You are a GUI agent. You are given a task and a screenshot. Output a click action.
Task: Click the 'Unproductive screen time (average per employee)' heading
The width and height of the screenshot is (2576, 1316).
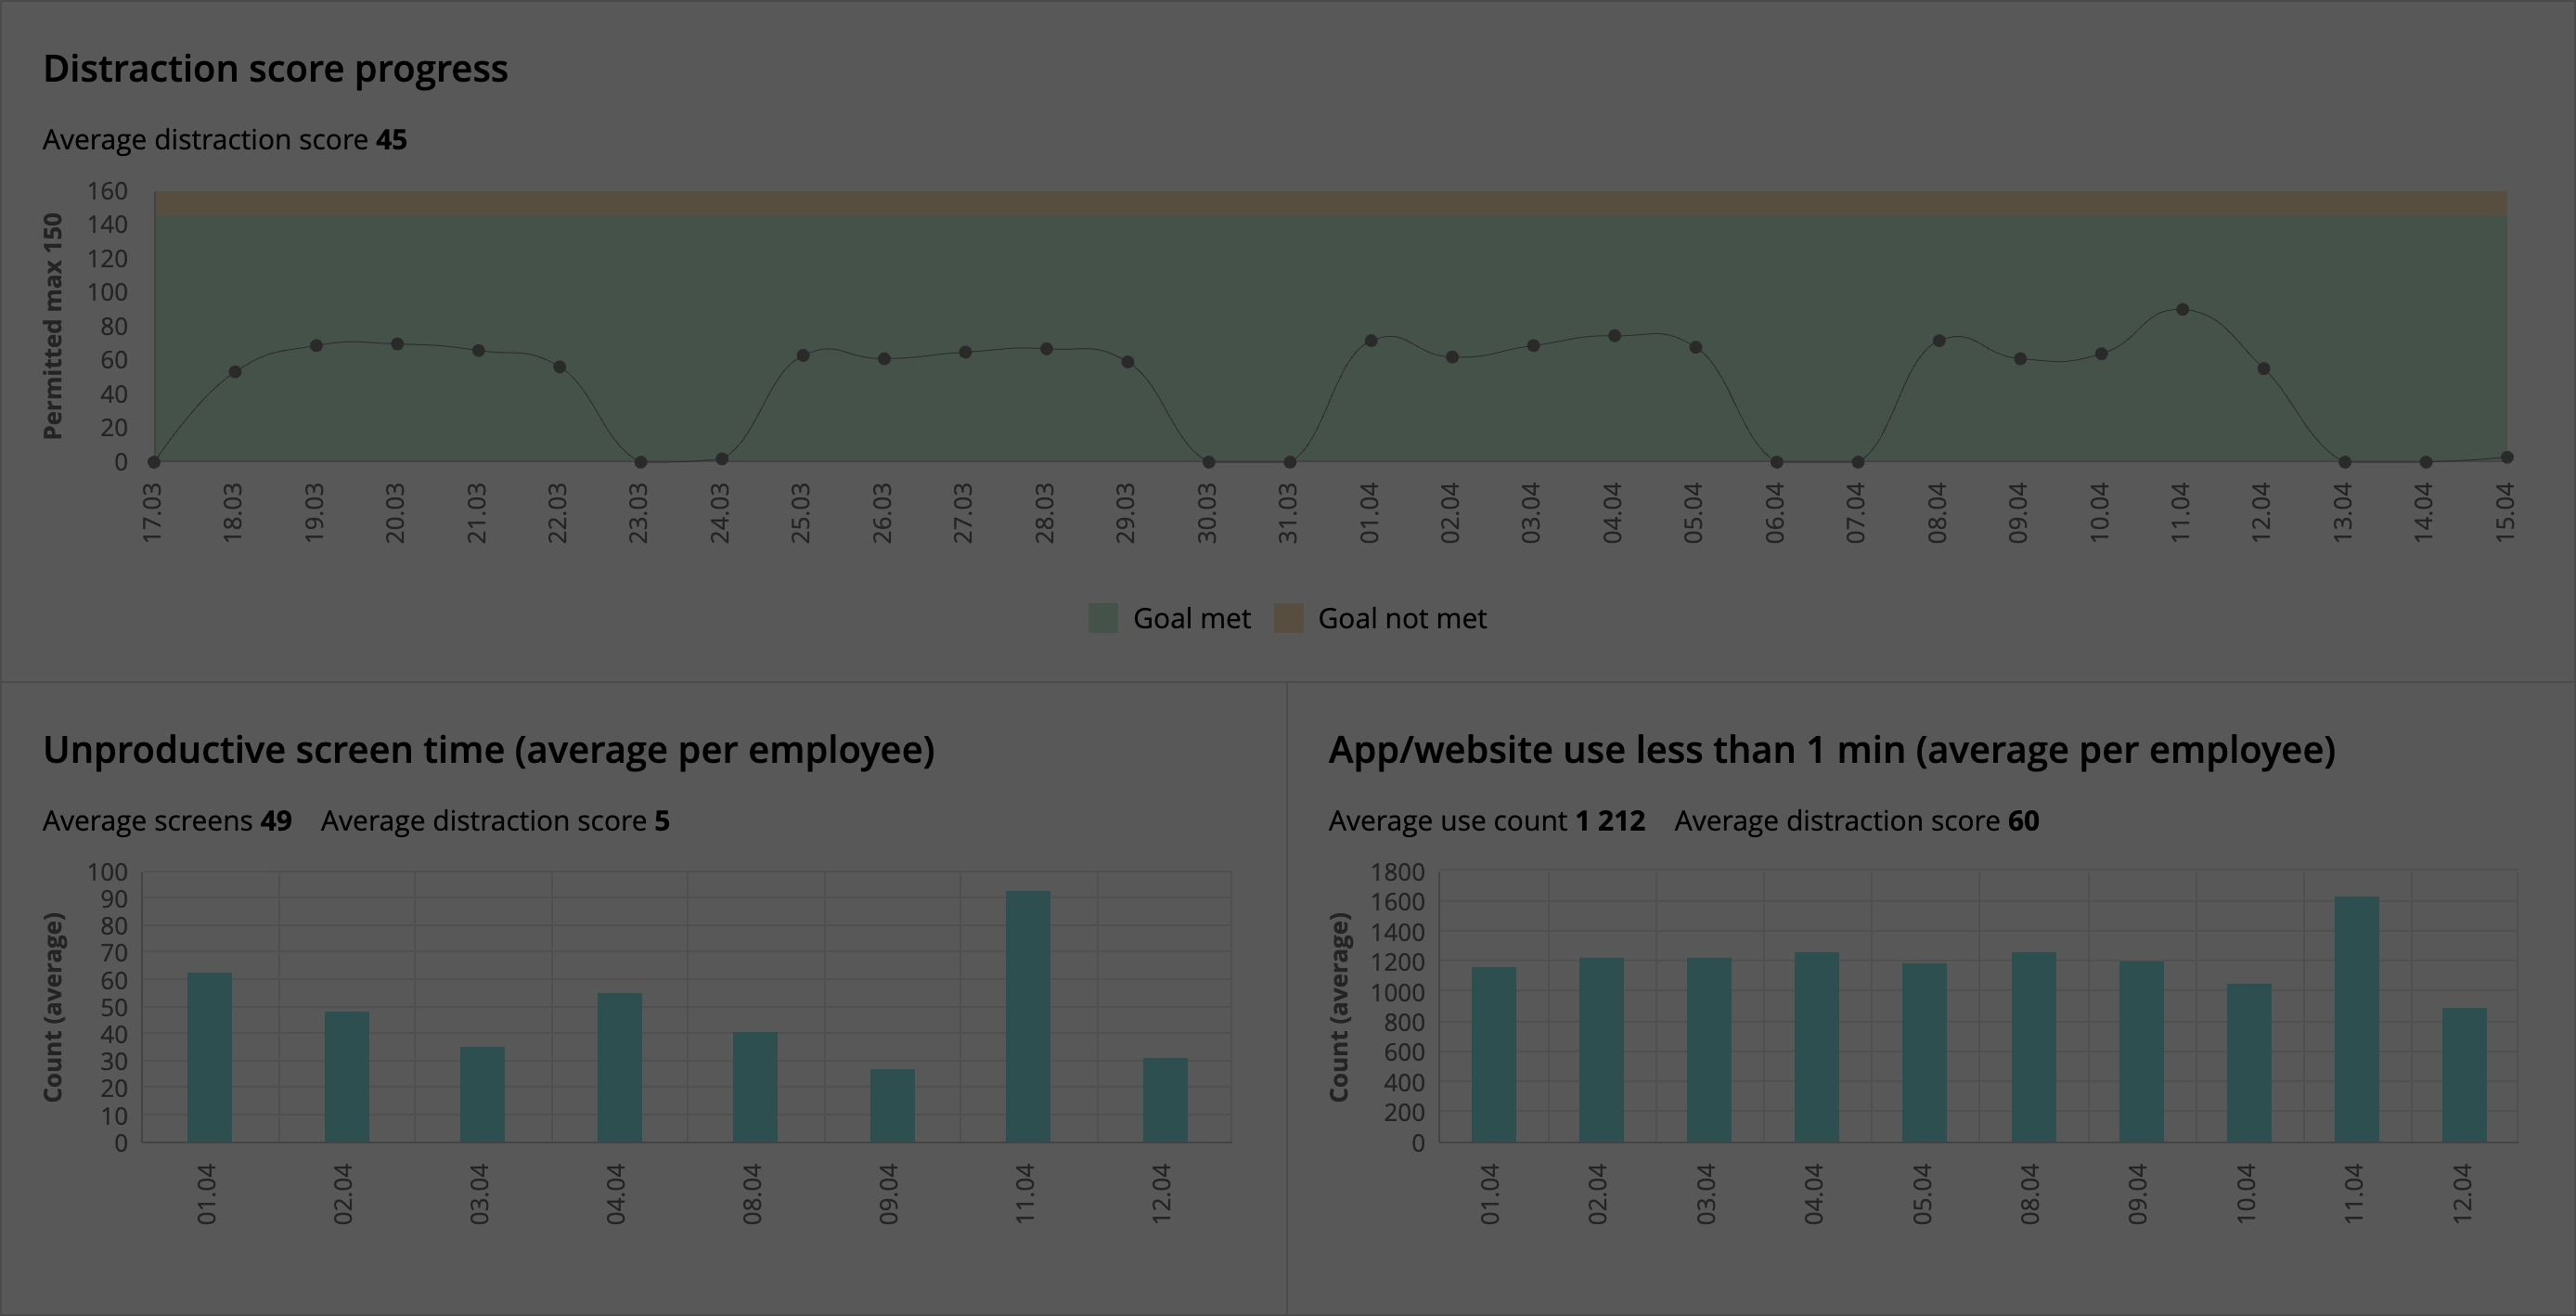tap(489, 750)
